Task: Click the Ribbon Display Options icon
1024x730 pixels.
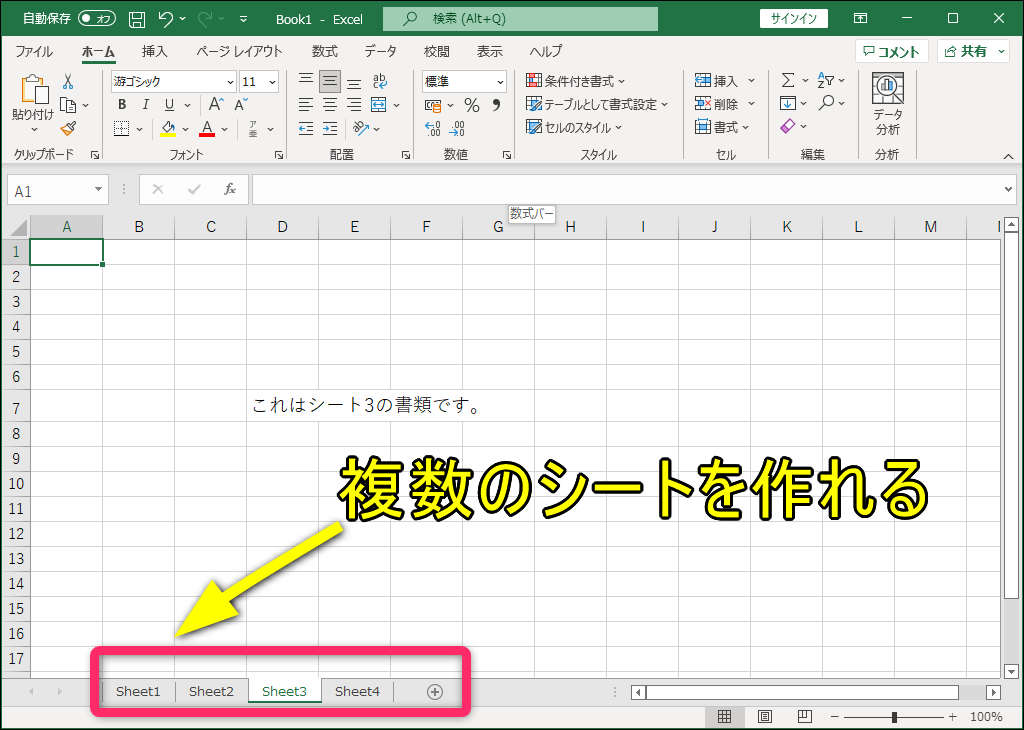Action: [861, 18]
